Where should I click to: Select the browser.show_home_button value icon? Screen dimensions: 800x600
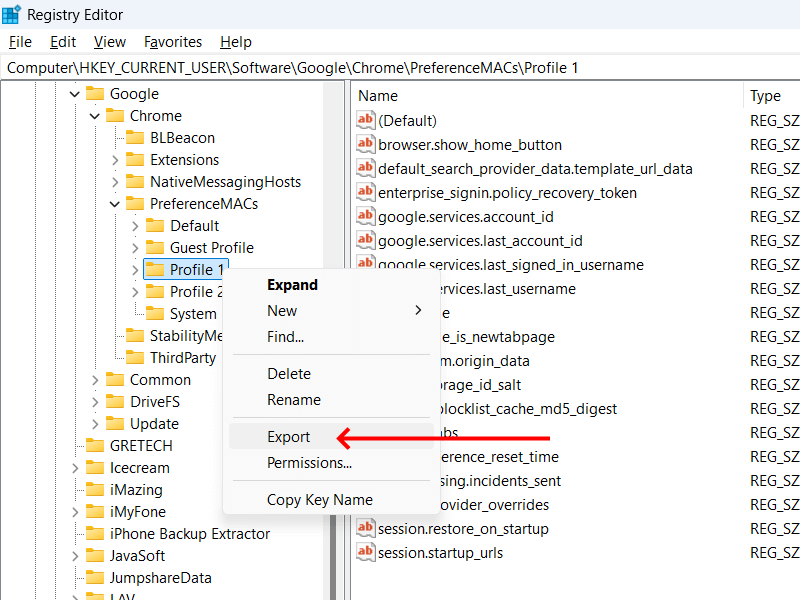click(365, 144)
